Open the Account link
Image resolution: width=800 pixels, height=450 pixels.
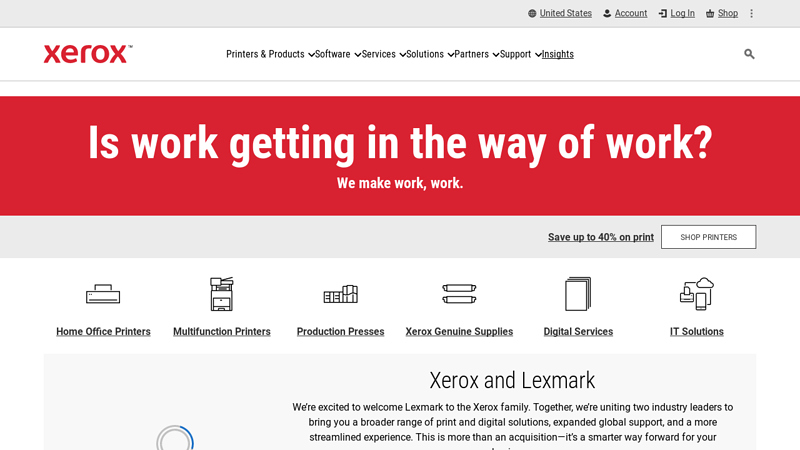(631, 13)
